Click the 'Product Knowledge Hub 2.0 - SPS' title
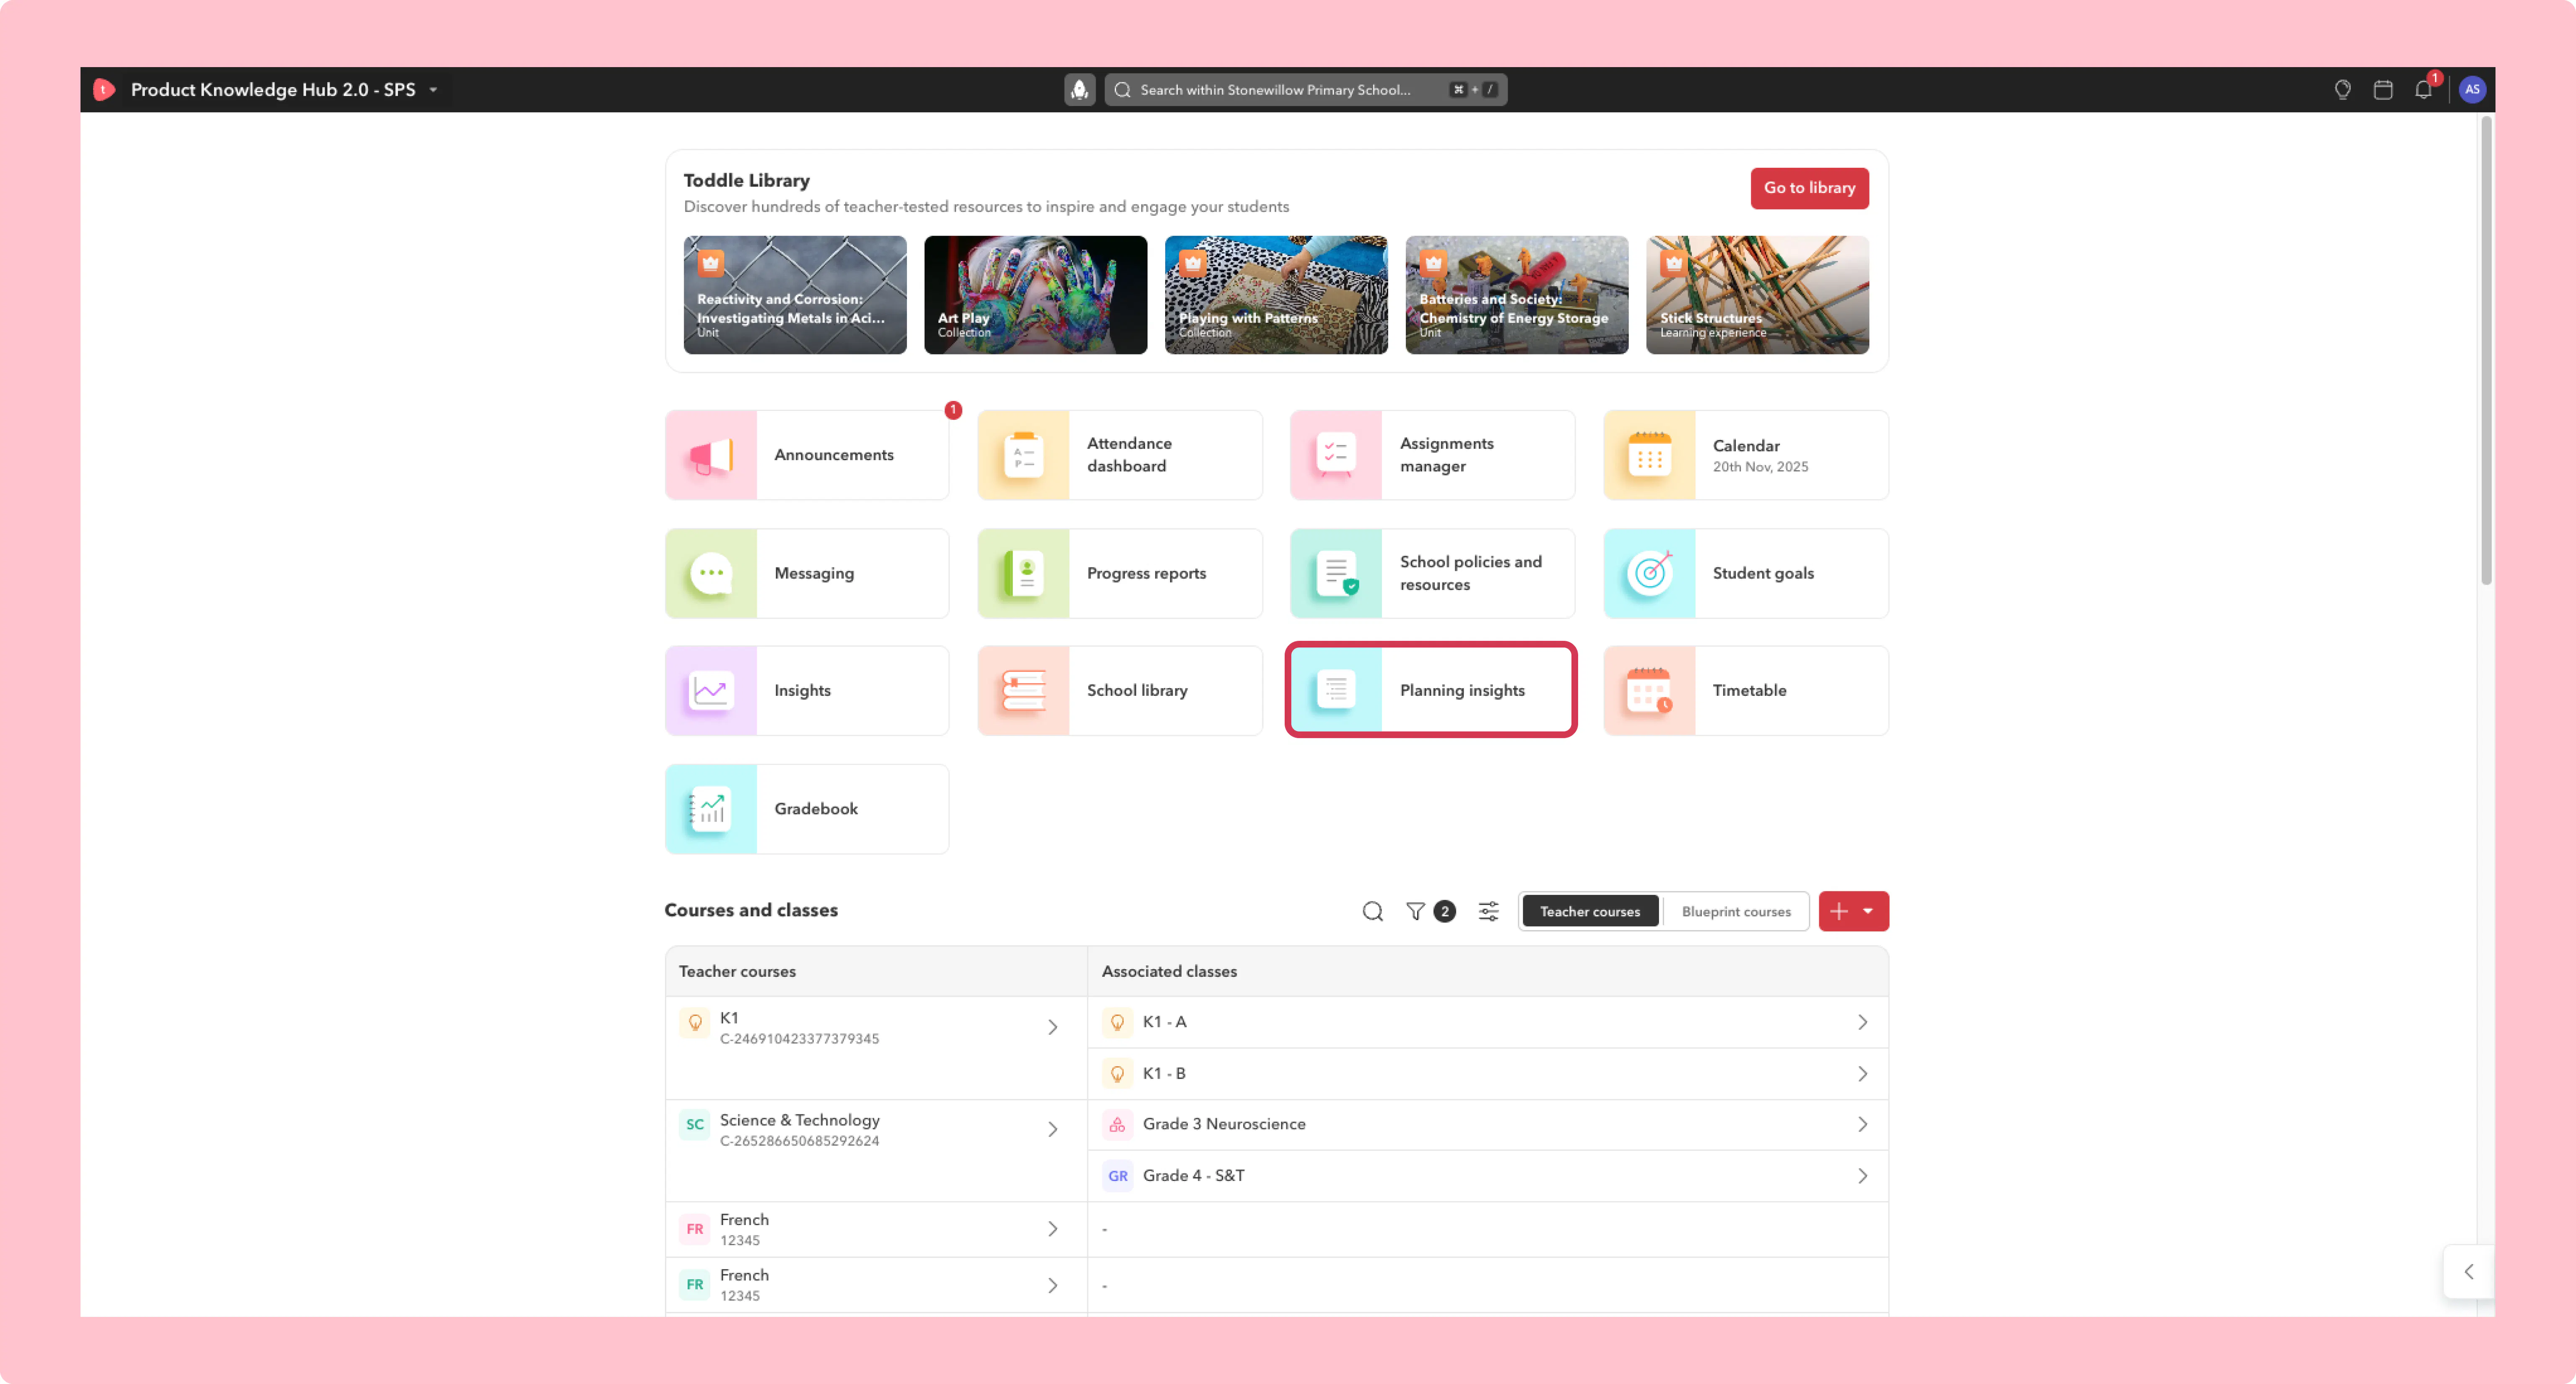 (273, 90)
